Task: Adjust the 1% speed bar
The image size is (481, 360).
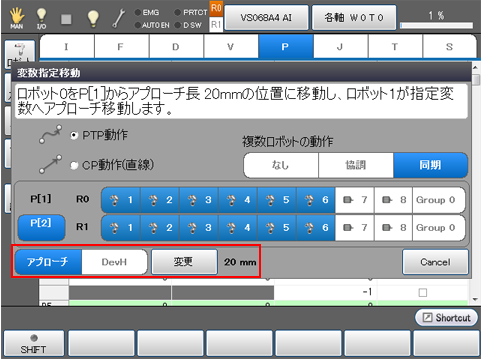Action: (x=436, y=26)
